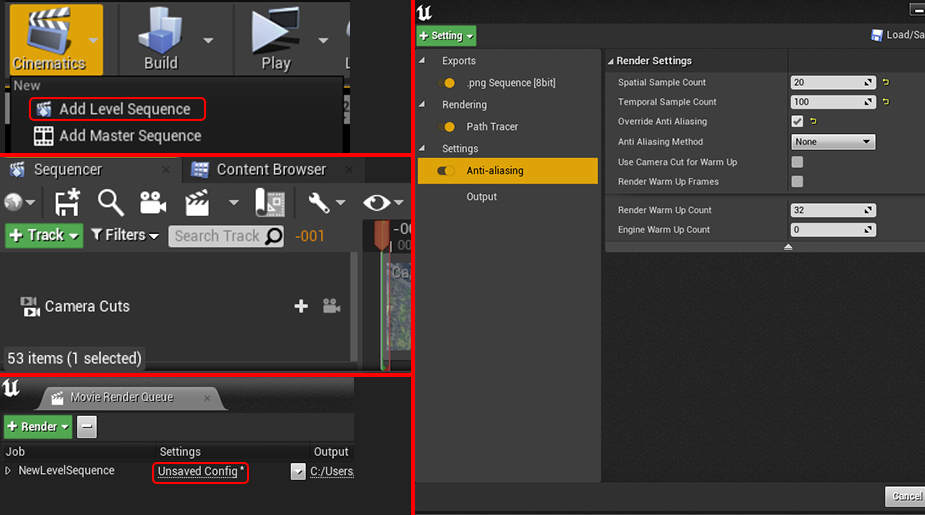The height and width of the screenshot is (515, 925).
Task: Click the Play toolbar button
Action: click(x=275, y=39)
